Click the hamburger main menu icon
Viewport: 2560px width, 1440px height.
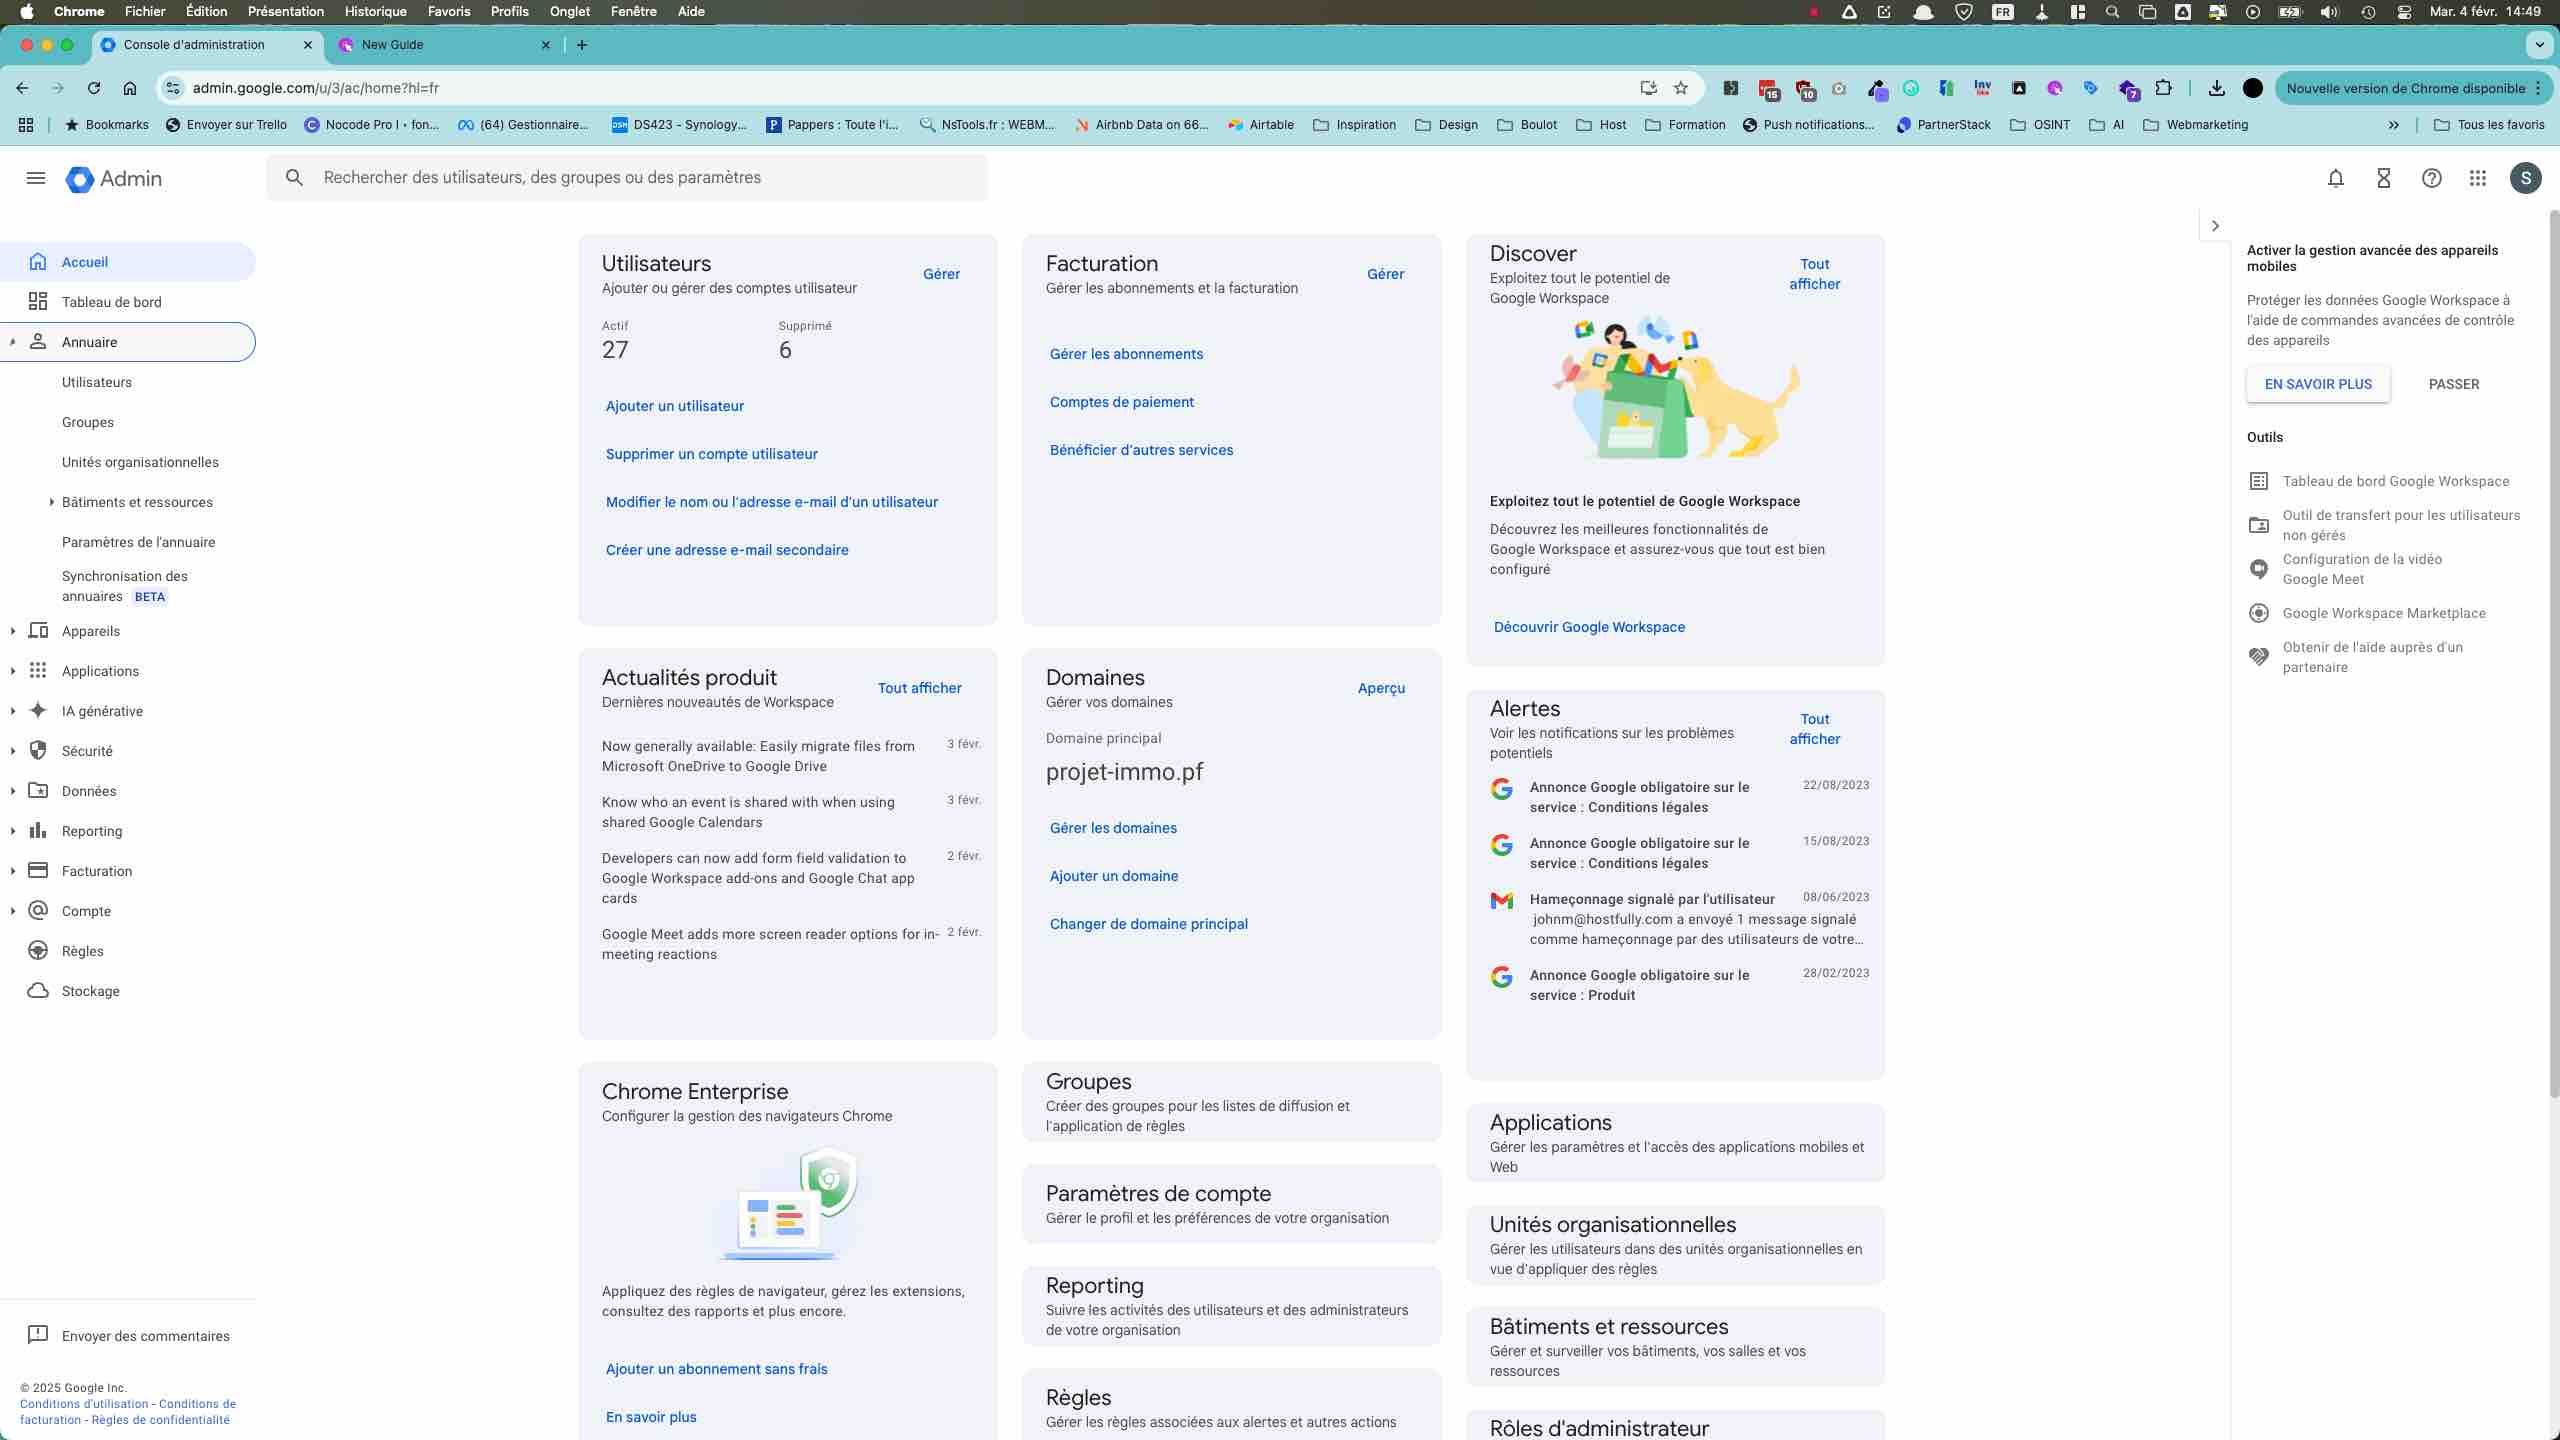[36, 178]
